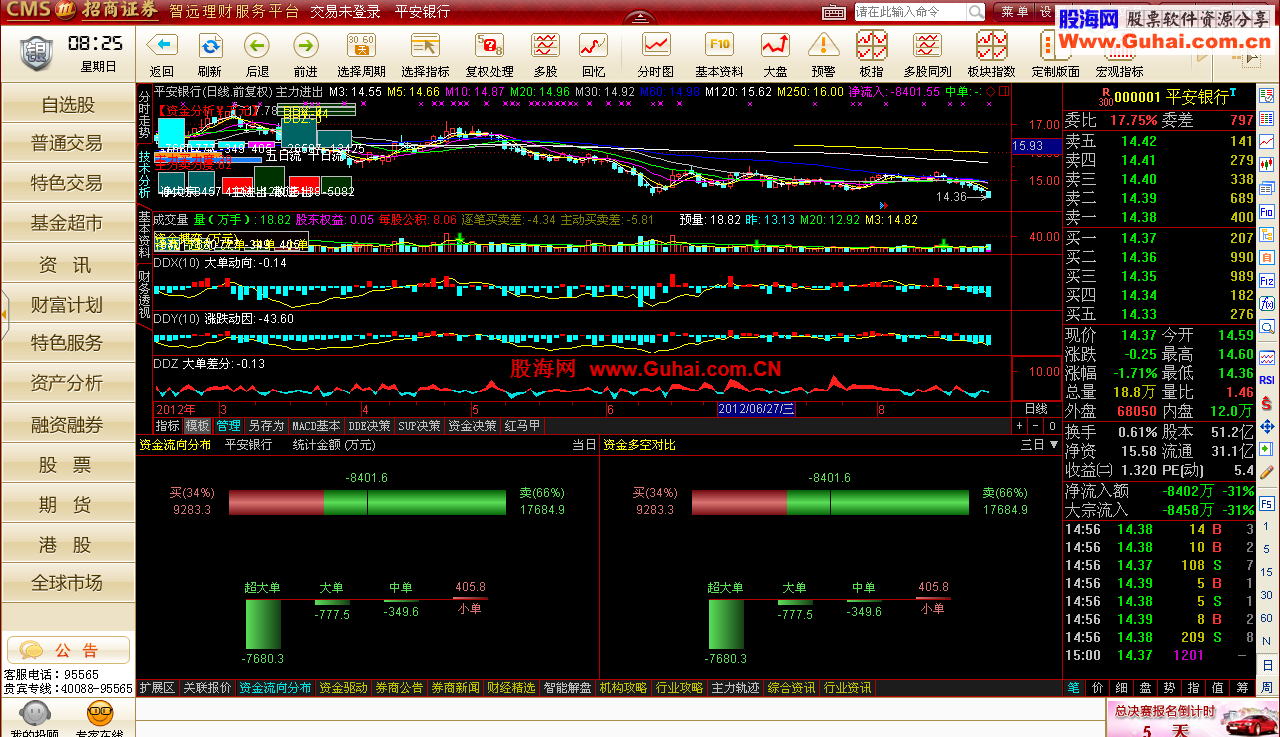The image size is (1280, 737).
Task: Click the 后退 toolbar arrow icon
Action: (x=257, y=45)
